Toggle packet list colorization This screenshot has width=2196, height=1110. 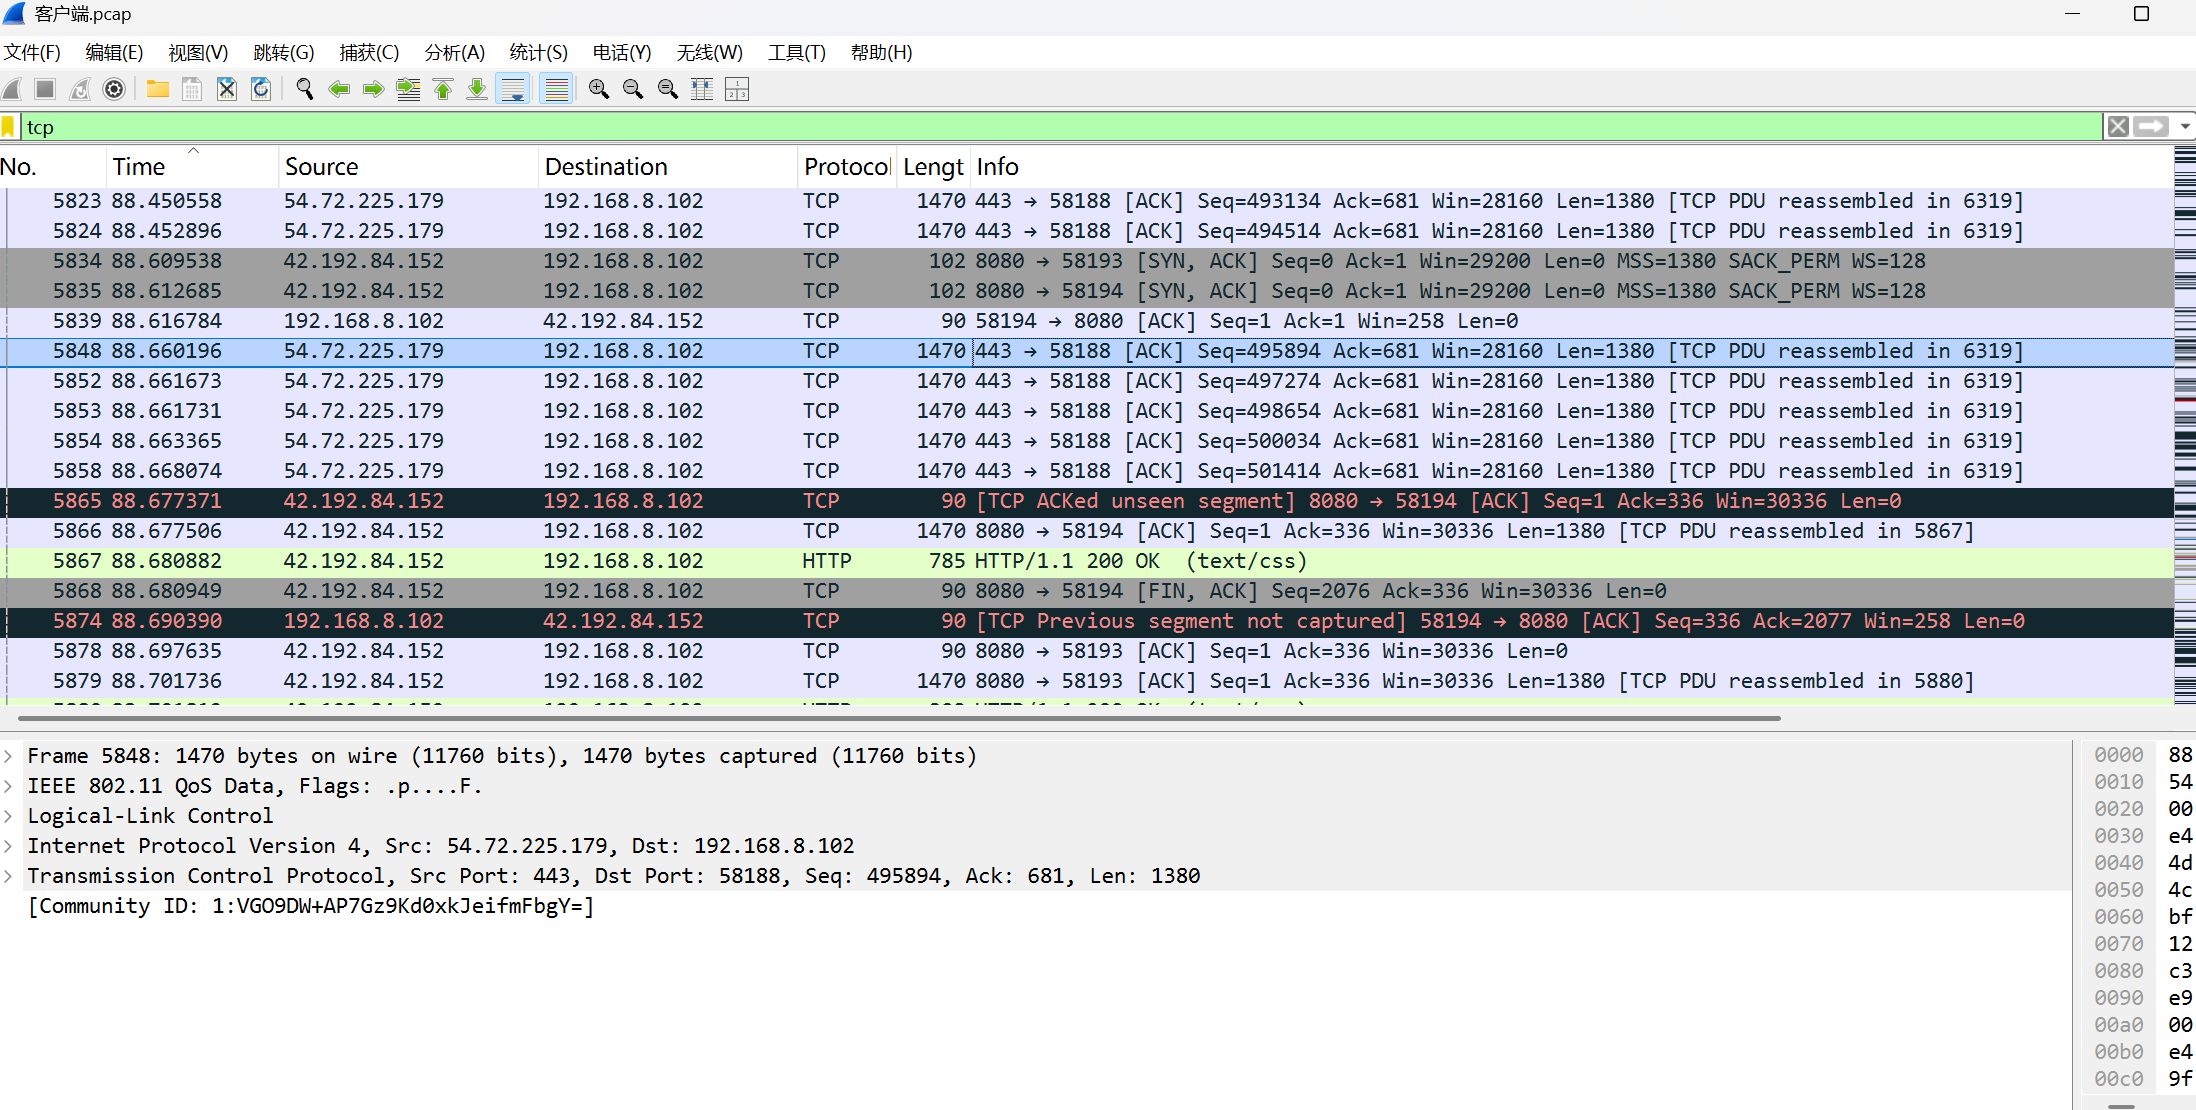pyautogui.click(x=556, y=89)
